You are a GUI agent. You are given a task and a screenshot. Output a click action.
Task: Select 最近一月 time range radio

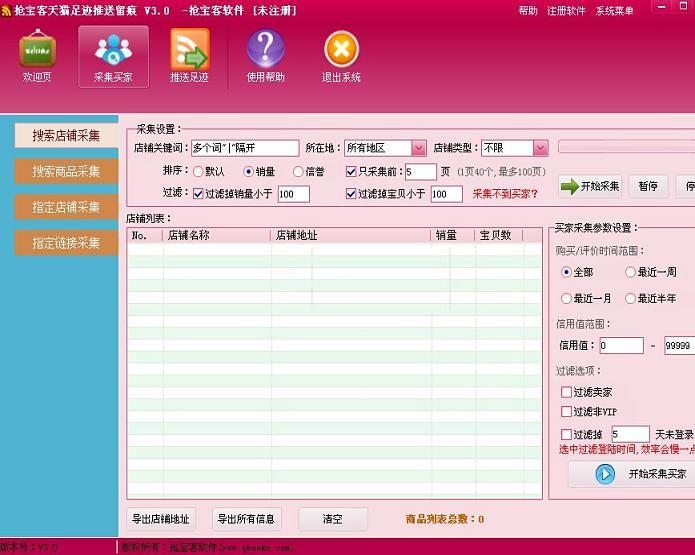pos(566,299)
